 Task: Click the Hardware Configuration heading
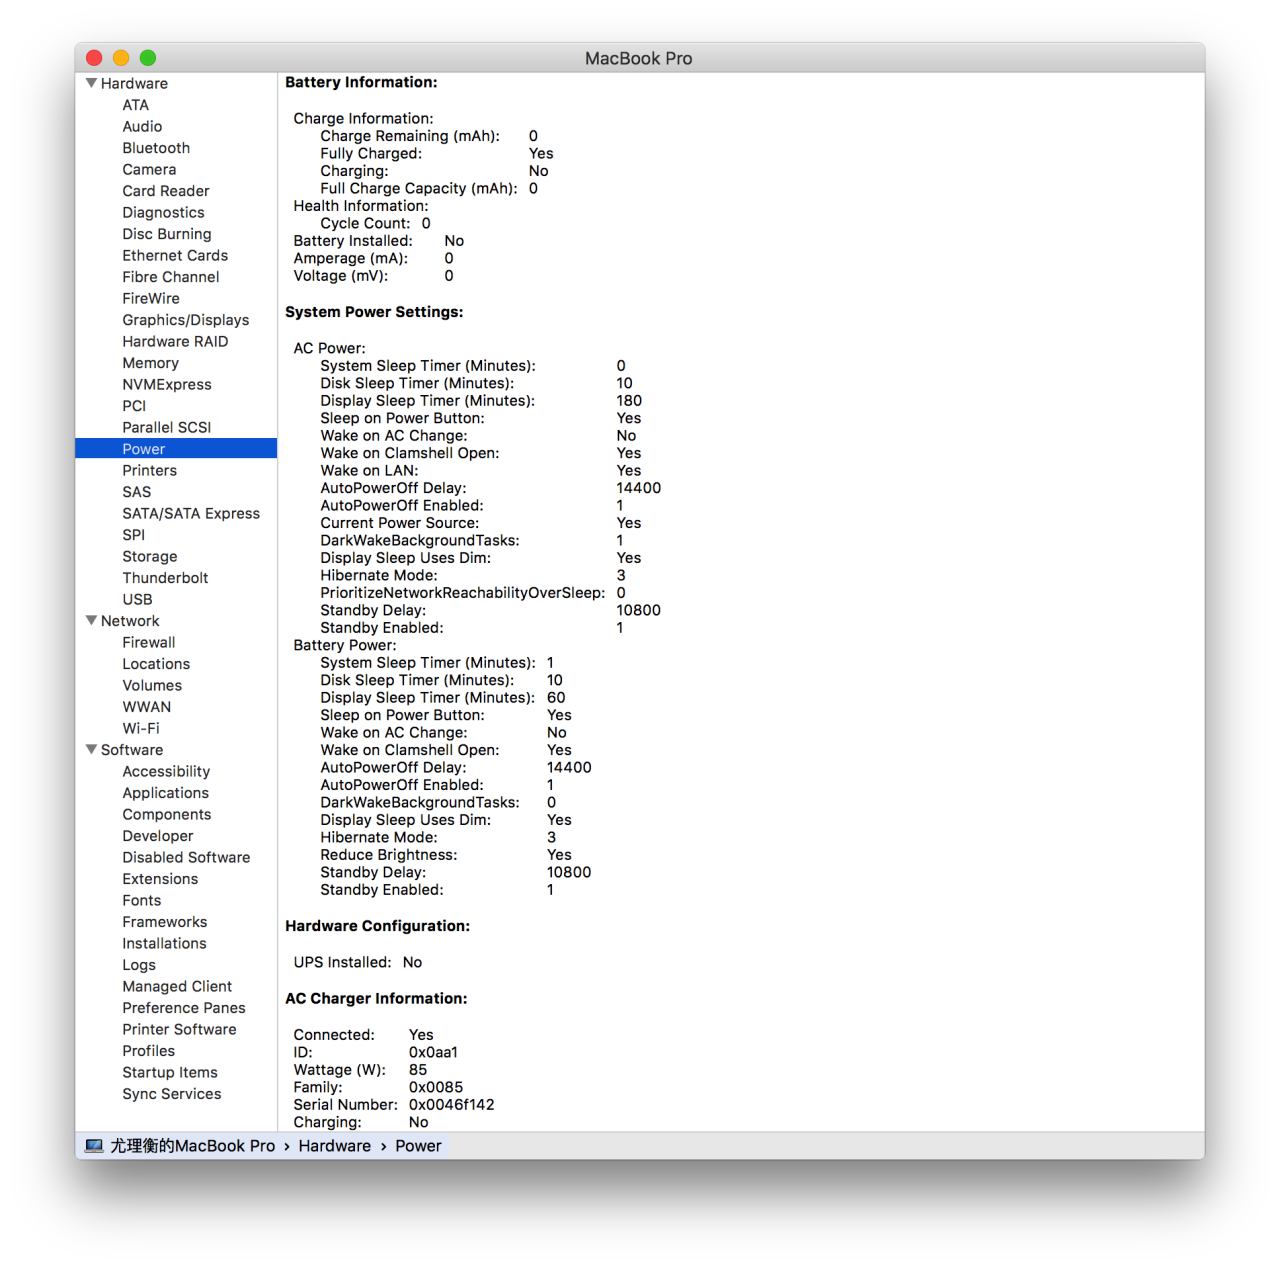click(377, 926)
